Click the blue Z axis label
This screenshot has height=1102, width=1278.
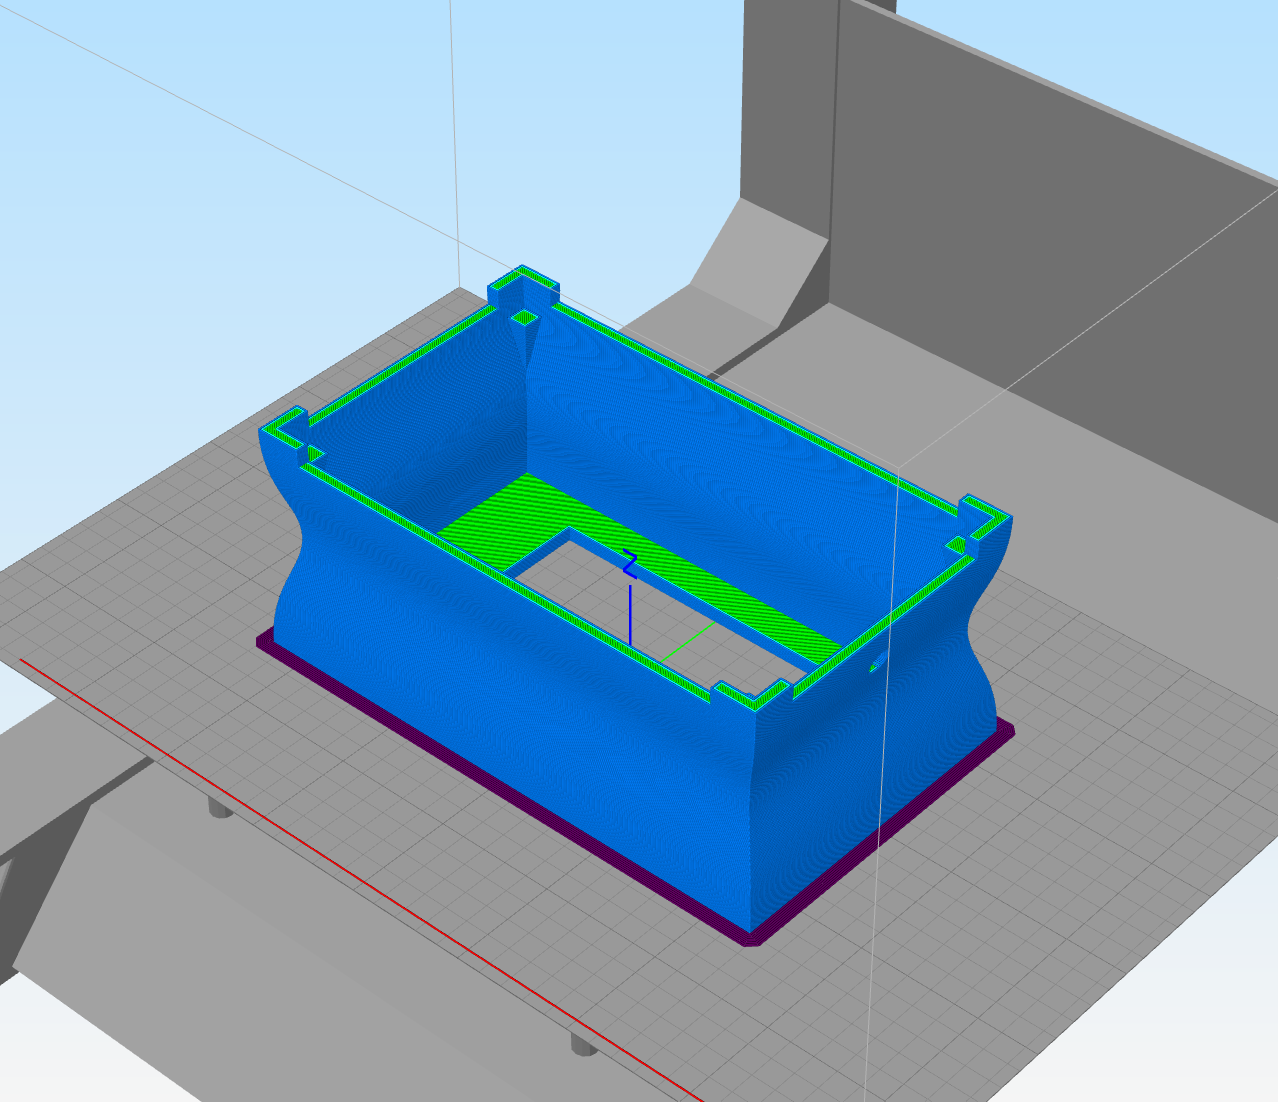click(629, 563)
